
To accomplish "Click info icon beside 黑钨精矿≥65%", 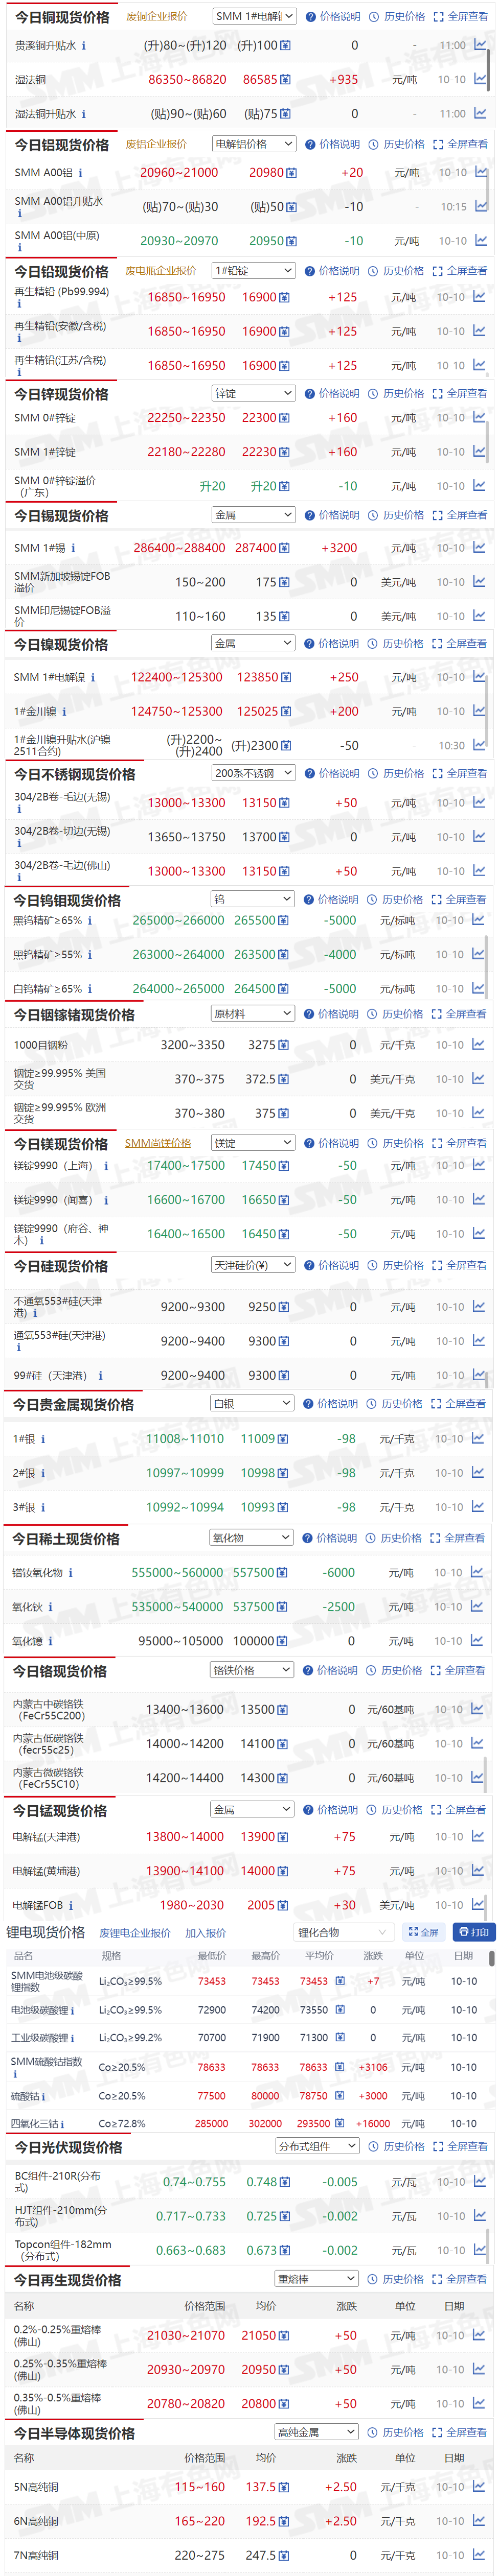I will coord(90,920).
